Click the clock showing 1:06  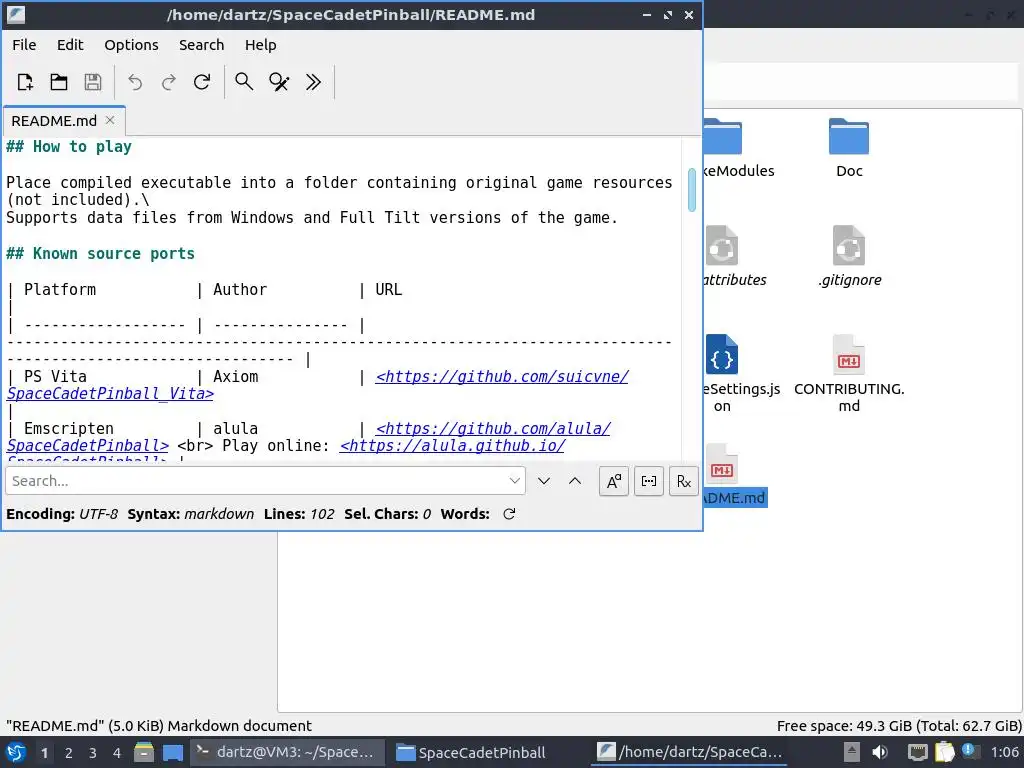tap(1004, 752)
